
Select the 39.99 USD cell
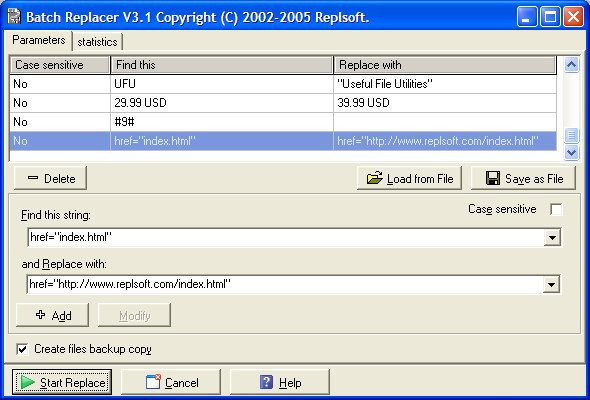[x=445, y=103]
